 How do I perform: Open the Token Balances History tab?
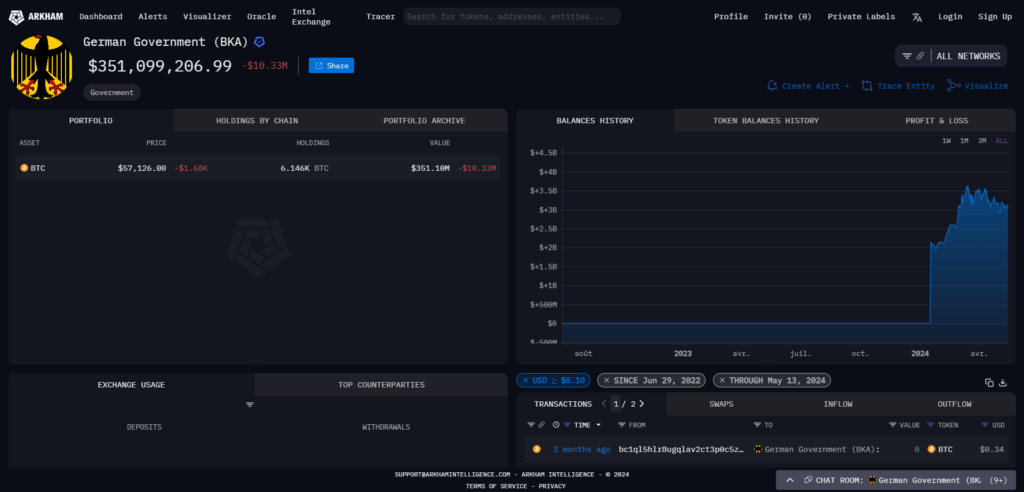(765, 121)
